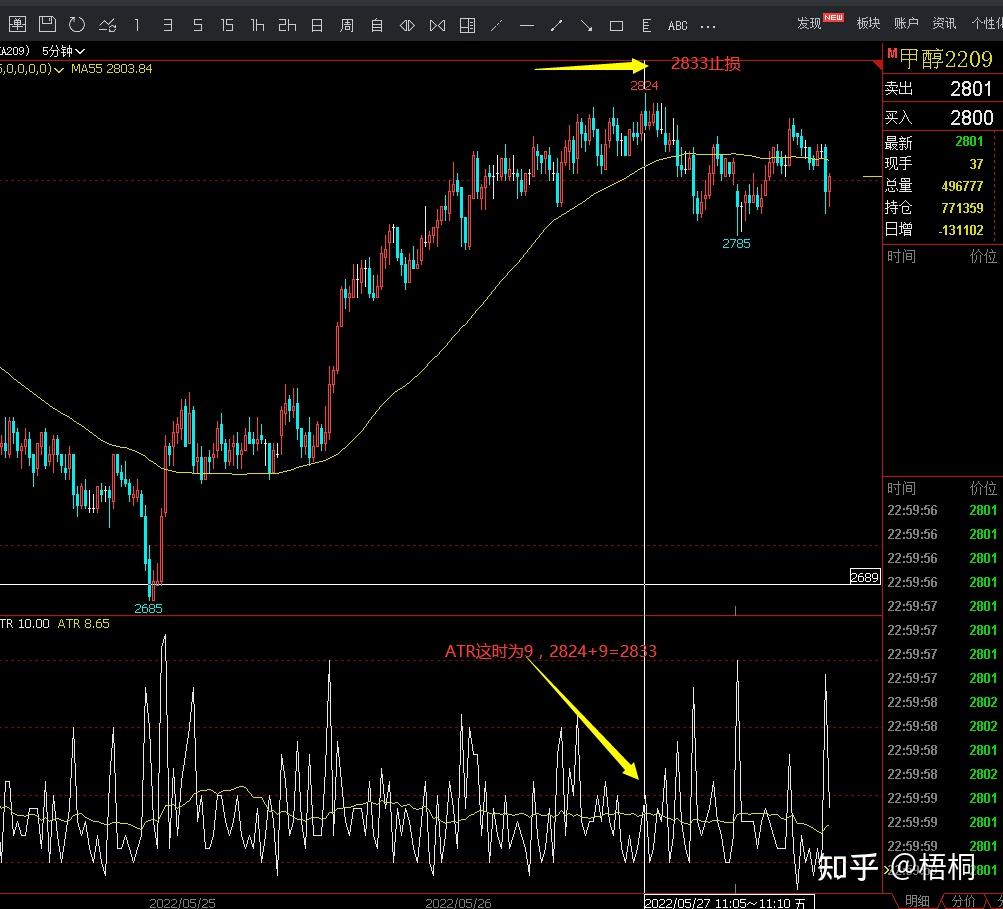The width and height of the screenshot is (1003, 909).
Task: Open the 板块 menu
Action: (x=868, y=24)
